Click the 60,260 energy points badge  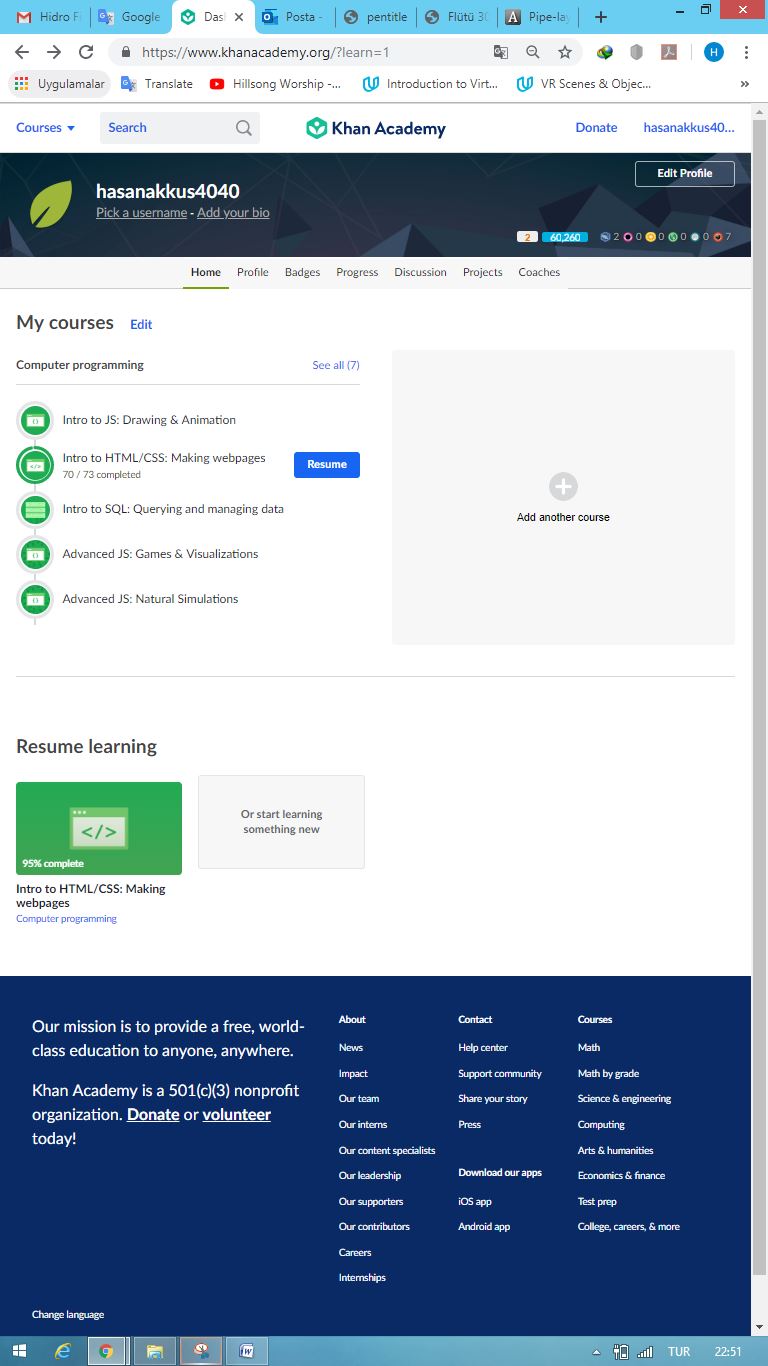point(566,237)
